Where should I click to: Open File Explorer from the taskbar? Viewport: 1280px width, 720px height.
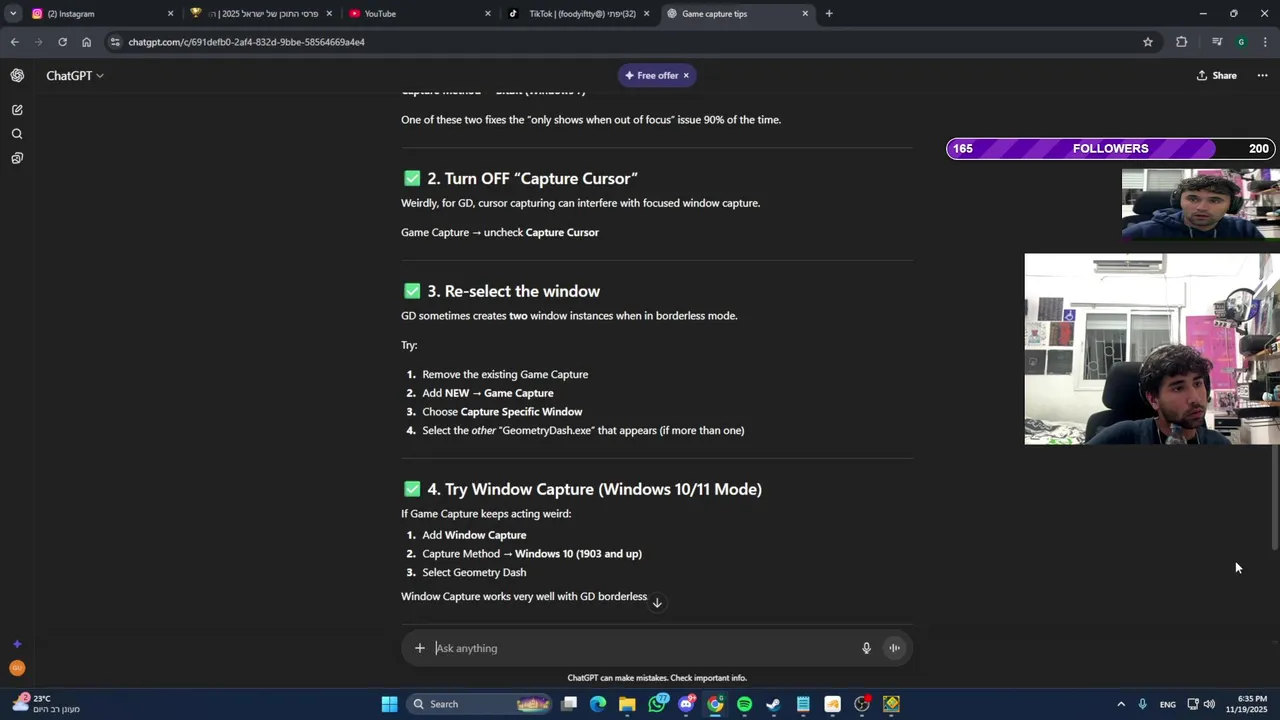627,704
